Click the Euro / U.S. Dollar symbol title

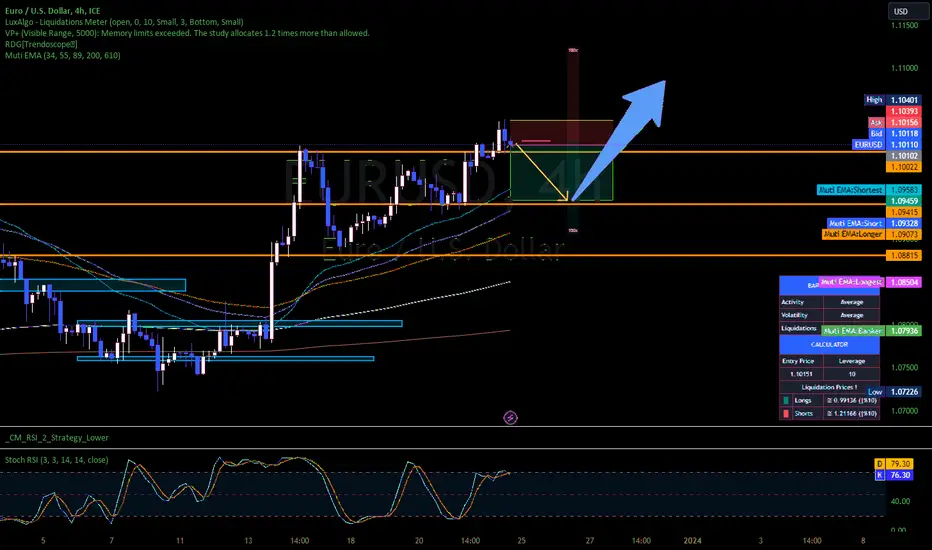[x=52, y=11]
